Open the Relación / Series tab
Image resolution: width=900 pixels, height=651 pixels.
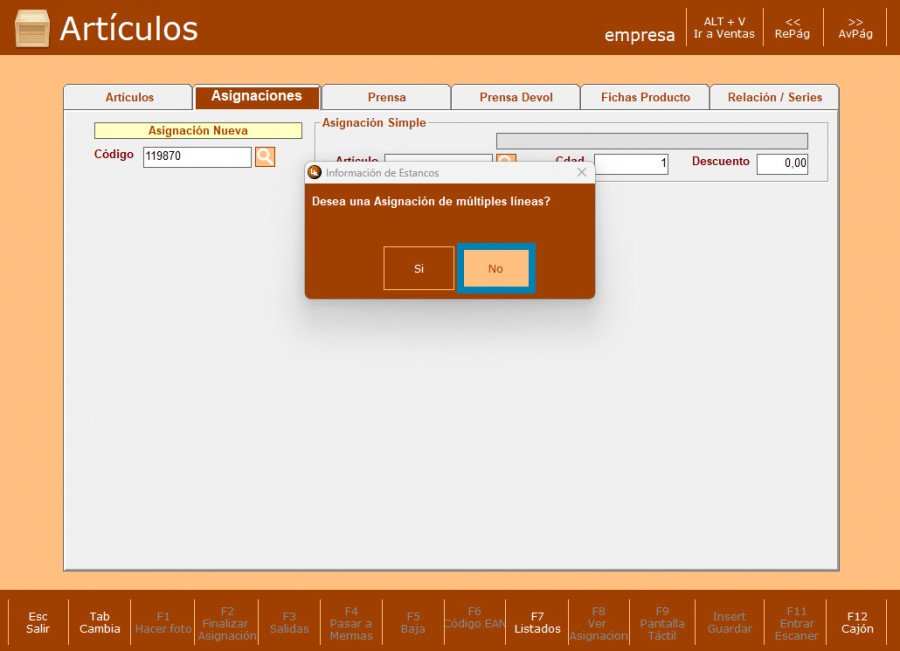[774, 97]
